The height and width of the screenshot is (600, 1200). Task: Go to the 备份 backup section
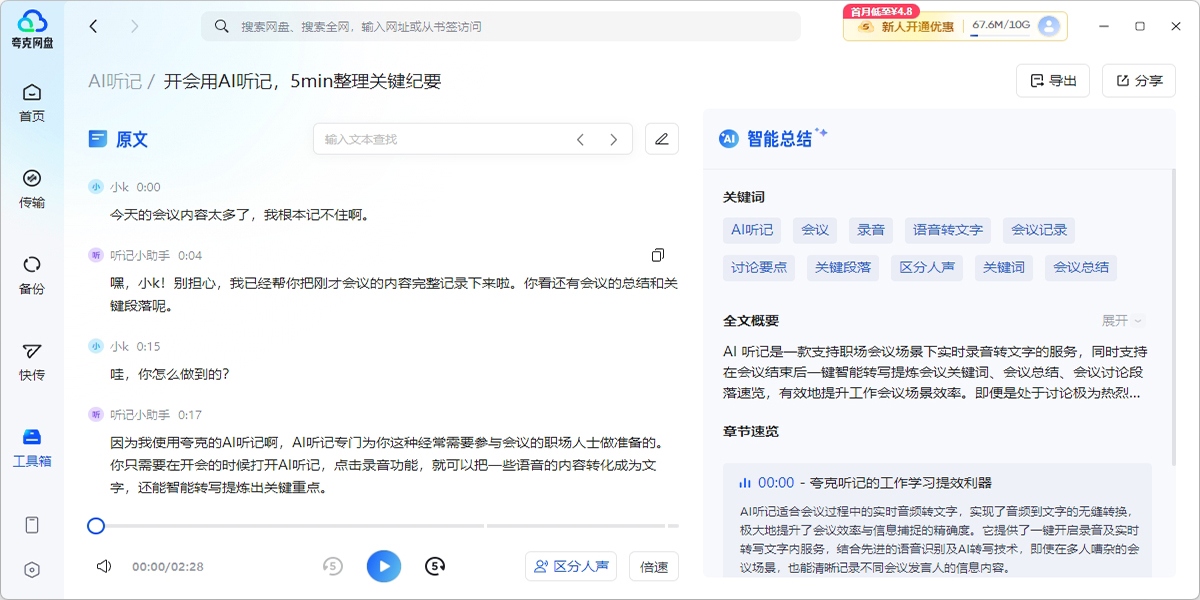(32, 275)
